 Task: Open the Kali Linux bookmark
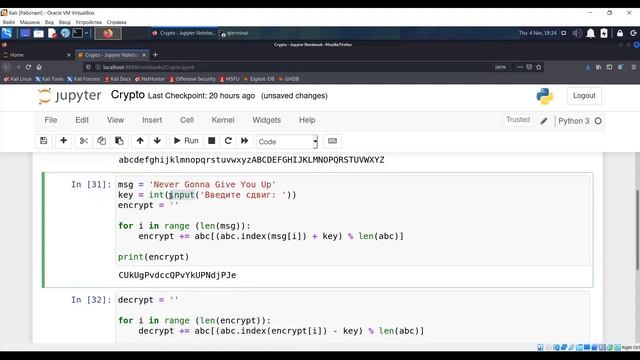pyautogui.click(x=18, y=79)
